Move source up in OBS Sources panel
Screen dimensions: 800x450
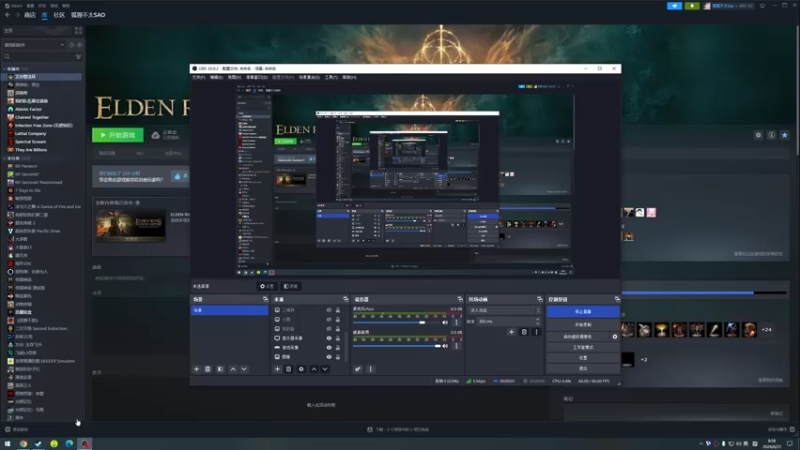coord(314,369)
